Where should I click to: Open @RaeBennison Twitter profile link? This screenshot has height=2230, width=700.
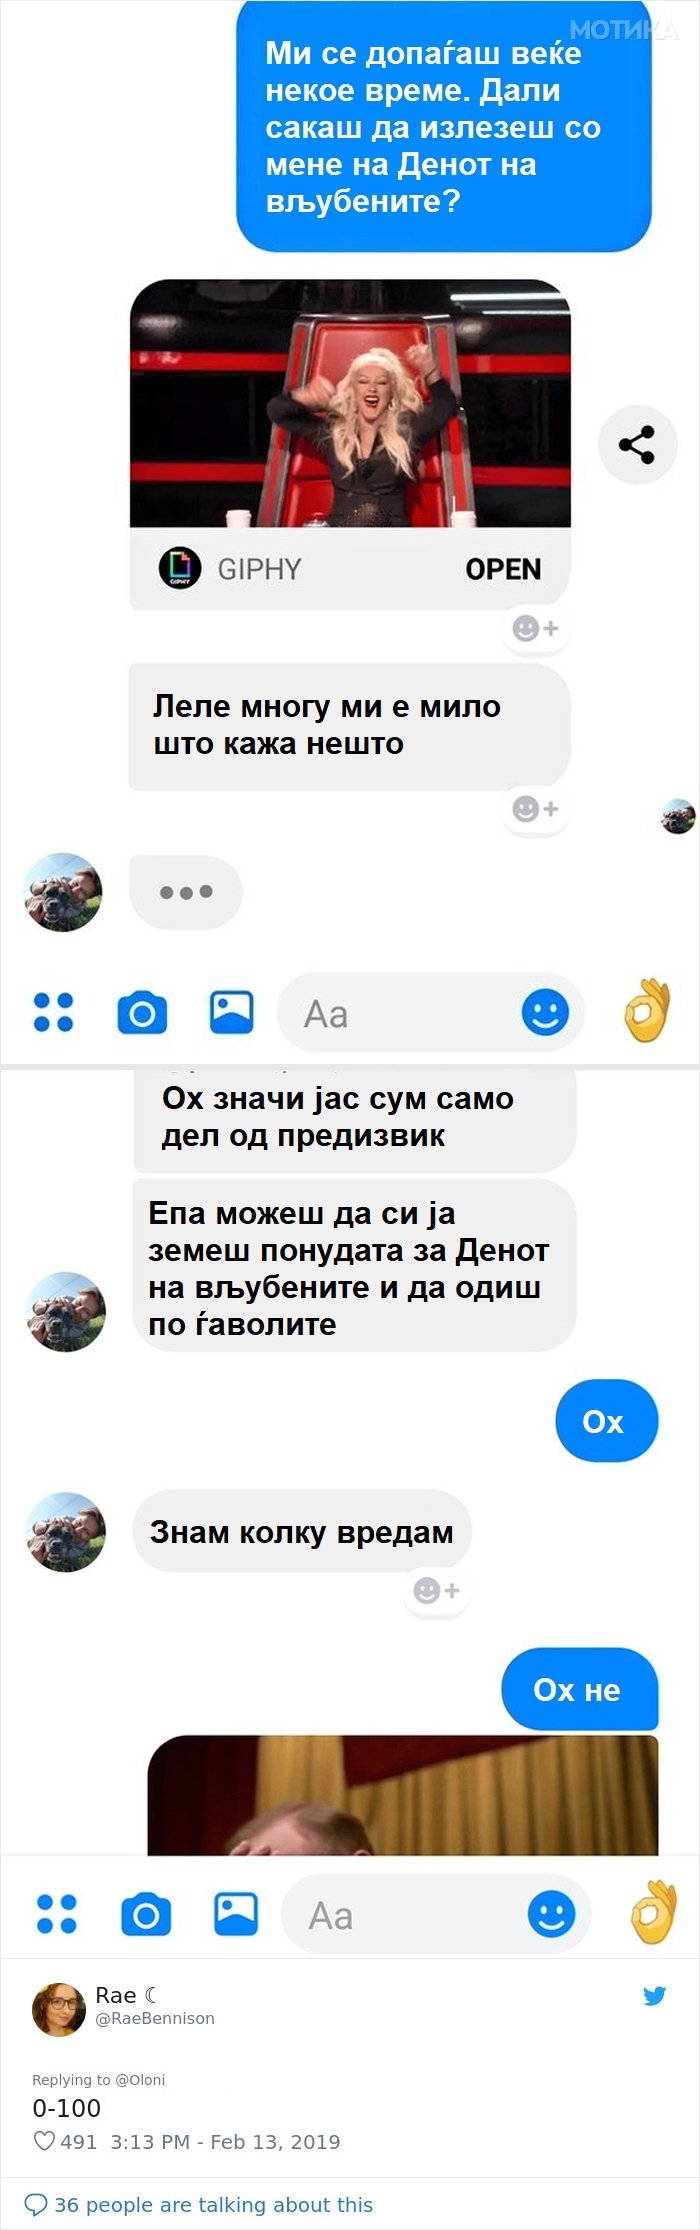tap(155, 2018)
